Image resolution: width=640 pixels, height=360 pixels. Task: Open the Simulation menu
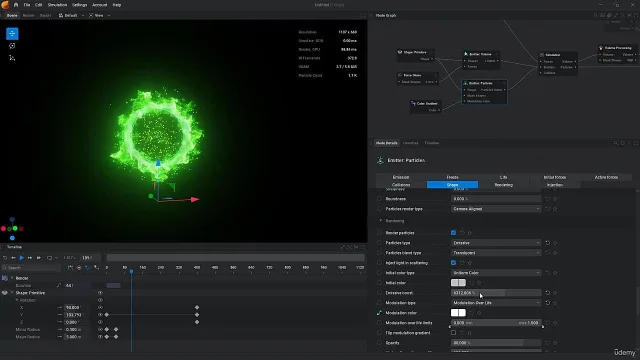click(x=57, y=5)
